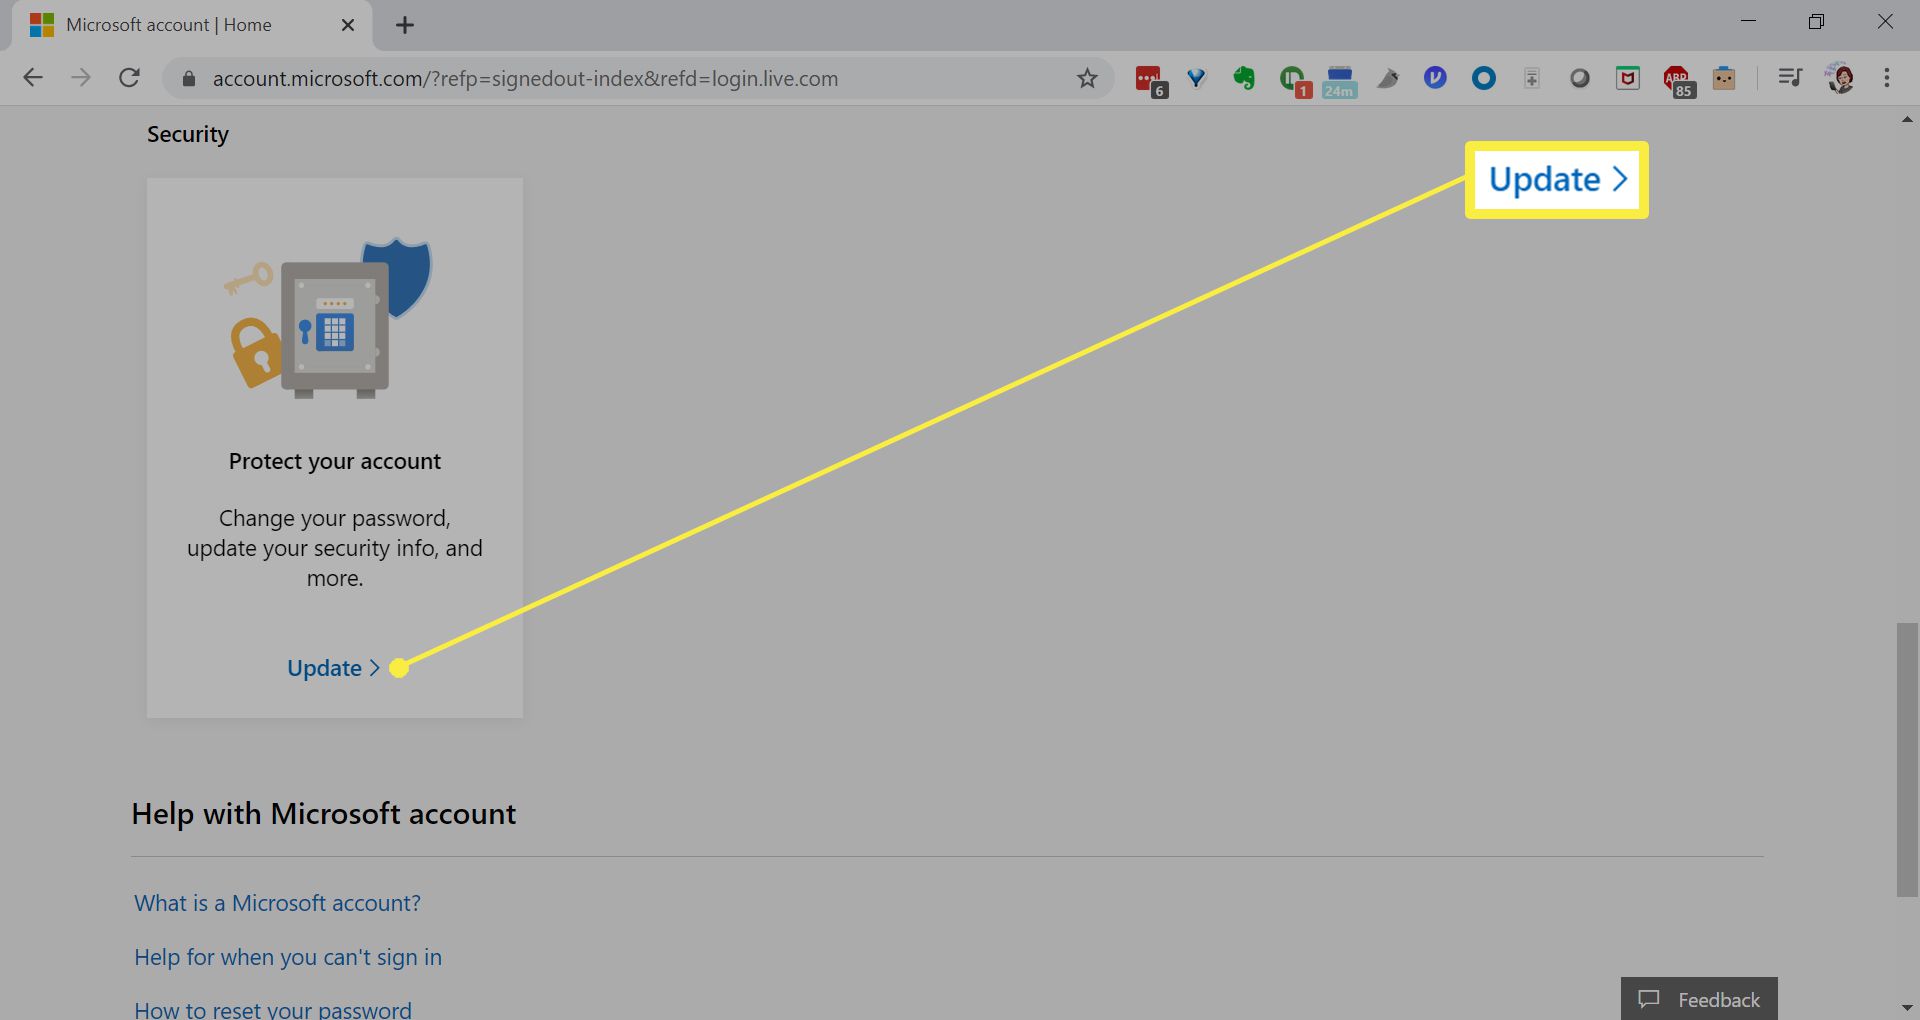Click Update link in Protect your account
Image resolution: width=1920 pixels, height=1020 pixels.
[x=334, y=668]
